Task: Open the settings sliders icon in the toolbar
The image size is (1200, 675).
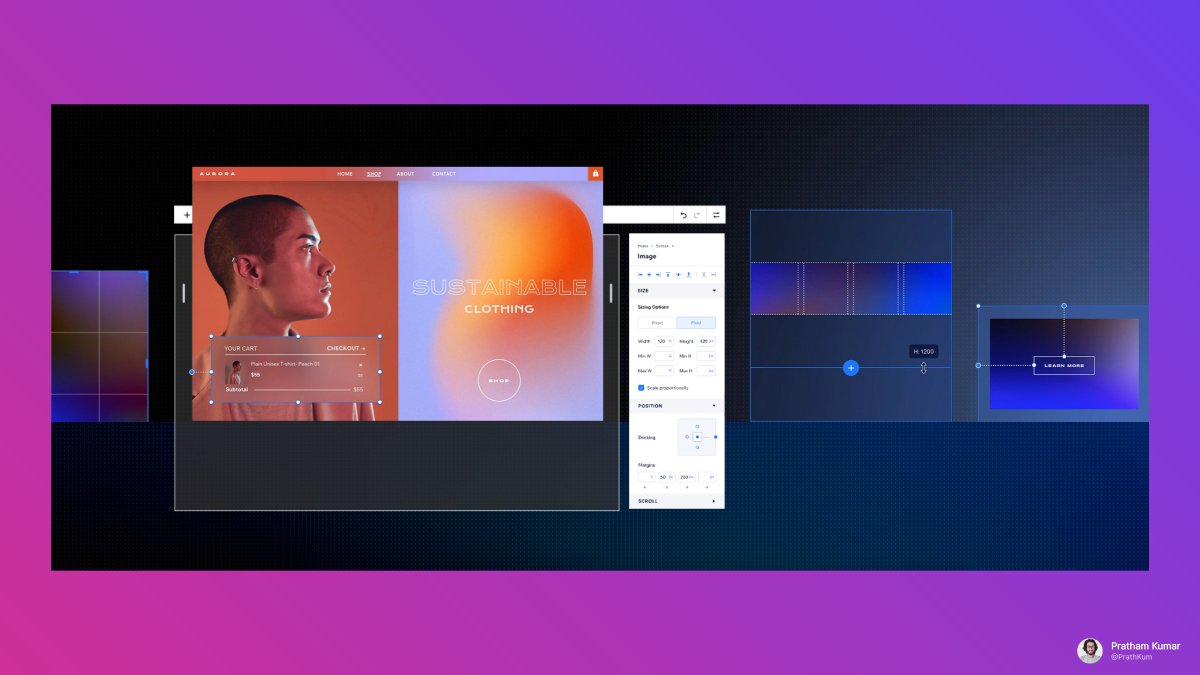Action: tap(716, 215)
